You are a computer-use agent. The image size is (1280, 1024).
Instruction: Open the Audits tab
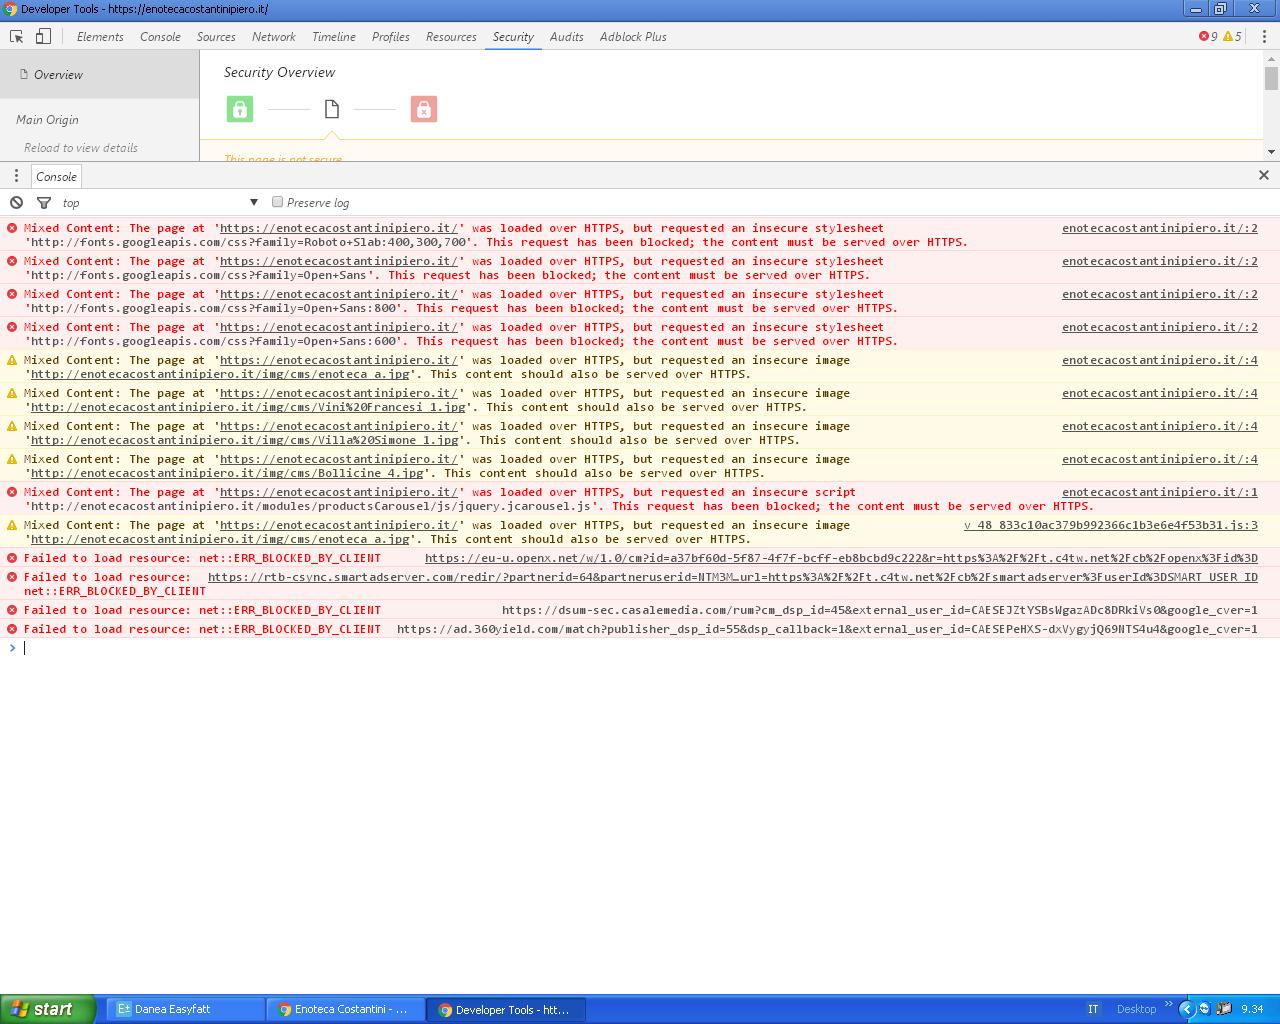(x=567, y=37)
